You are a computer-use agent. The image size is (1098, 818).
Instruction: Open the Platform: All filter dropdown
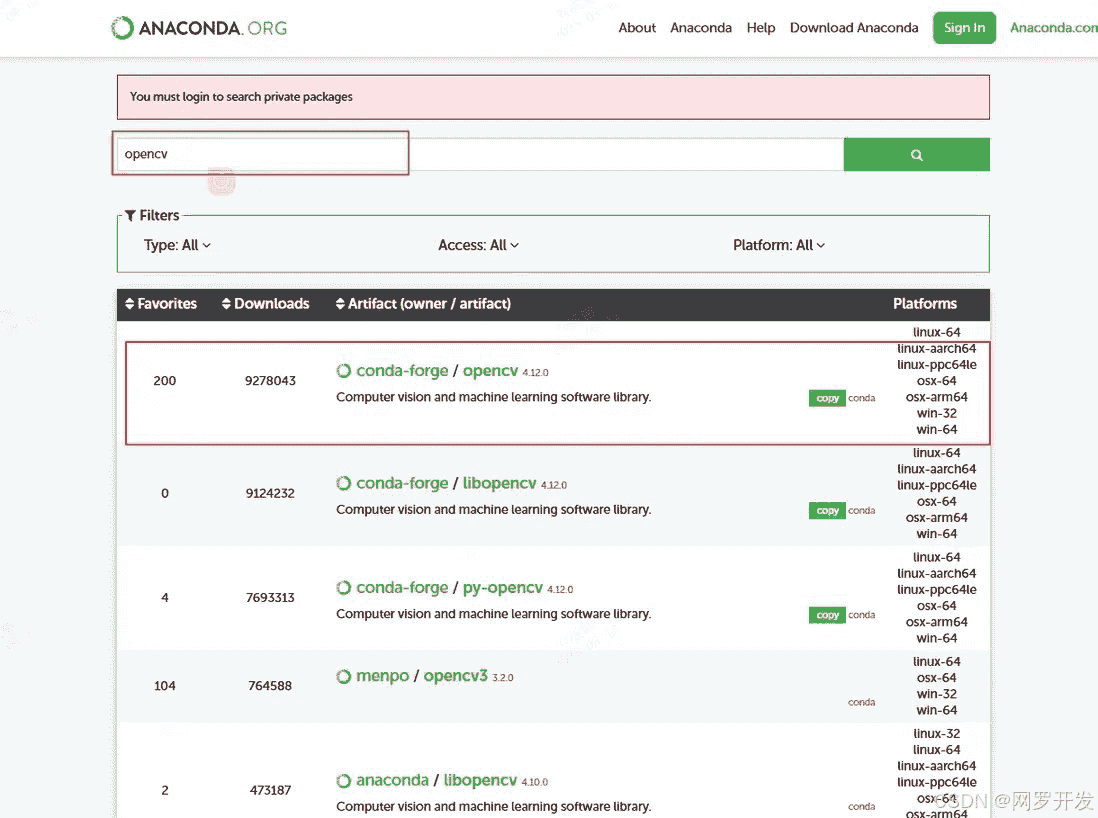[x=779, y=245]
